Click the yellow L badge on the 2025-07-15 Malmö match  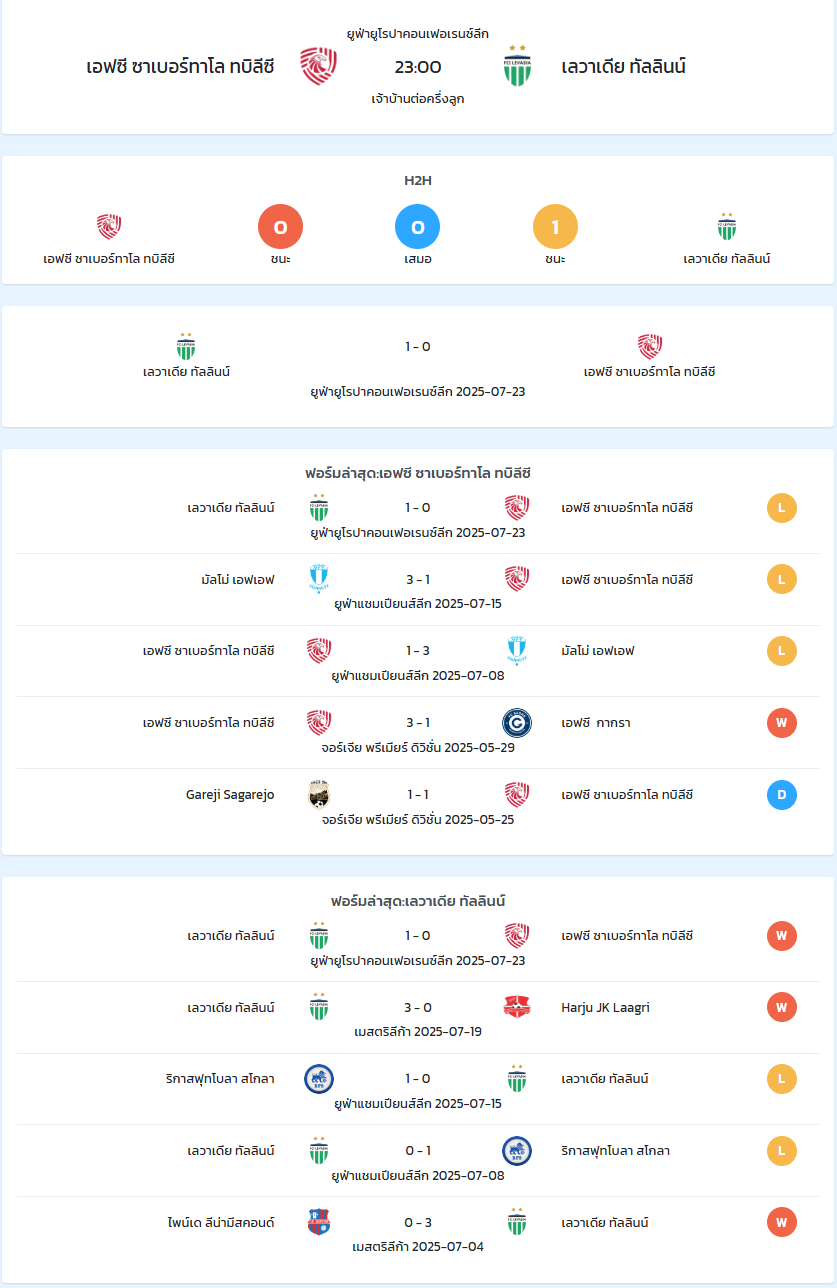pyautogui.click(x=782, y=579)
